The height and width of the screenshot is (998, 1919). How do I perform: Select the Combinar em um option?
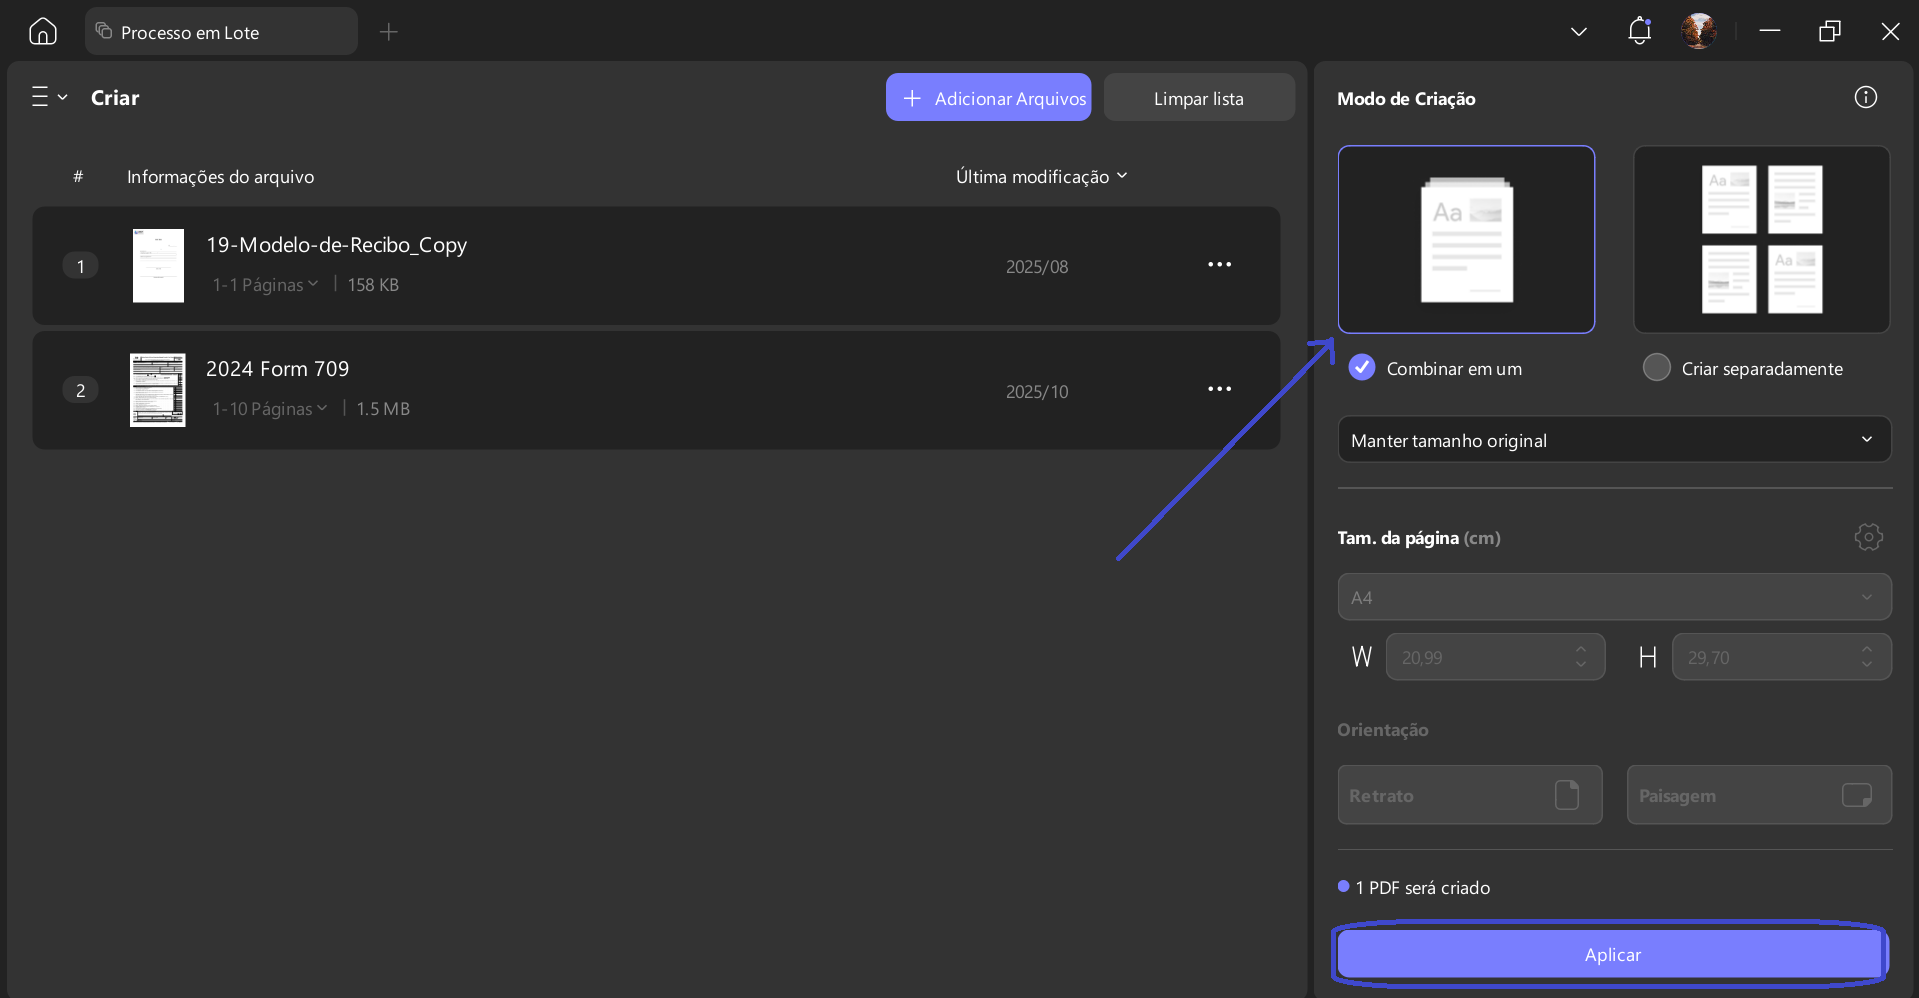(x=1362, y=368)
